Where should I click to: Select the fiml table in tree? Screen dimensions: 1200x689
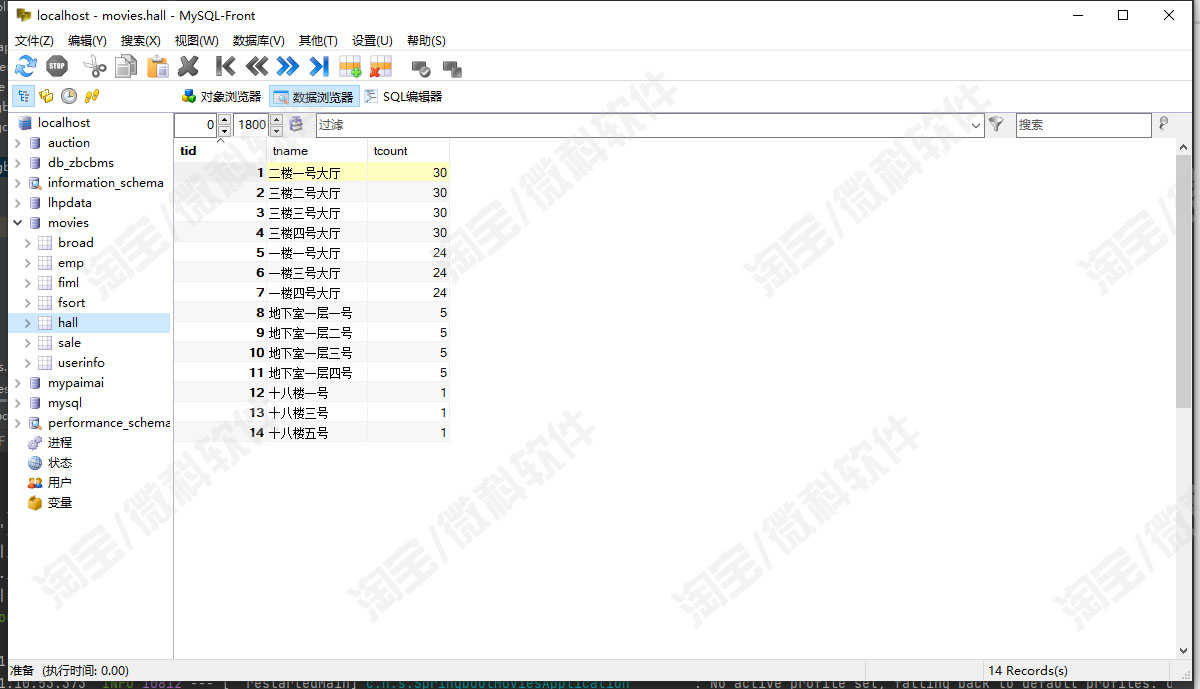pyautogui.click(x=68, y=283)
